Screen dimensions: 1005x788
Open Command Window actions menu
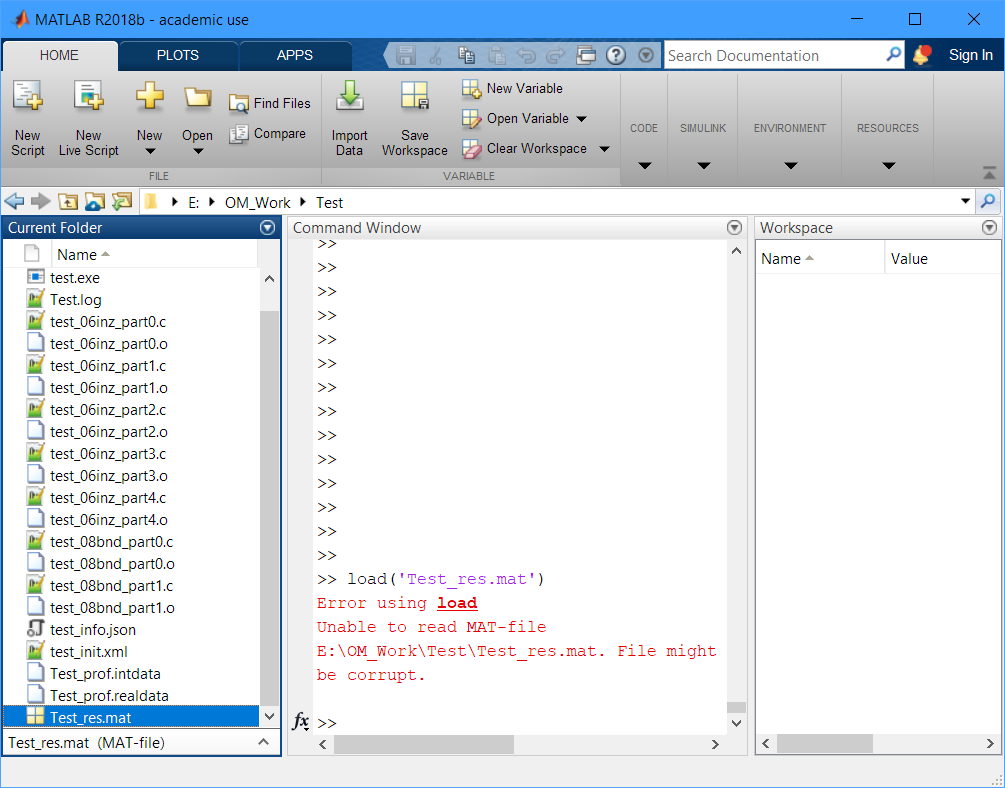pos(734,228)
